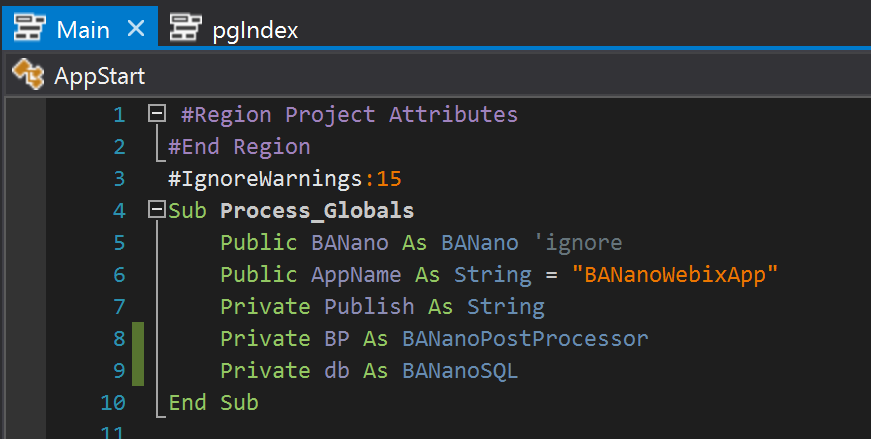Click the Process_Globals sub name

316,211
